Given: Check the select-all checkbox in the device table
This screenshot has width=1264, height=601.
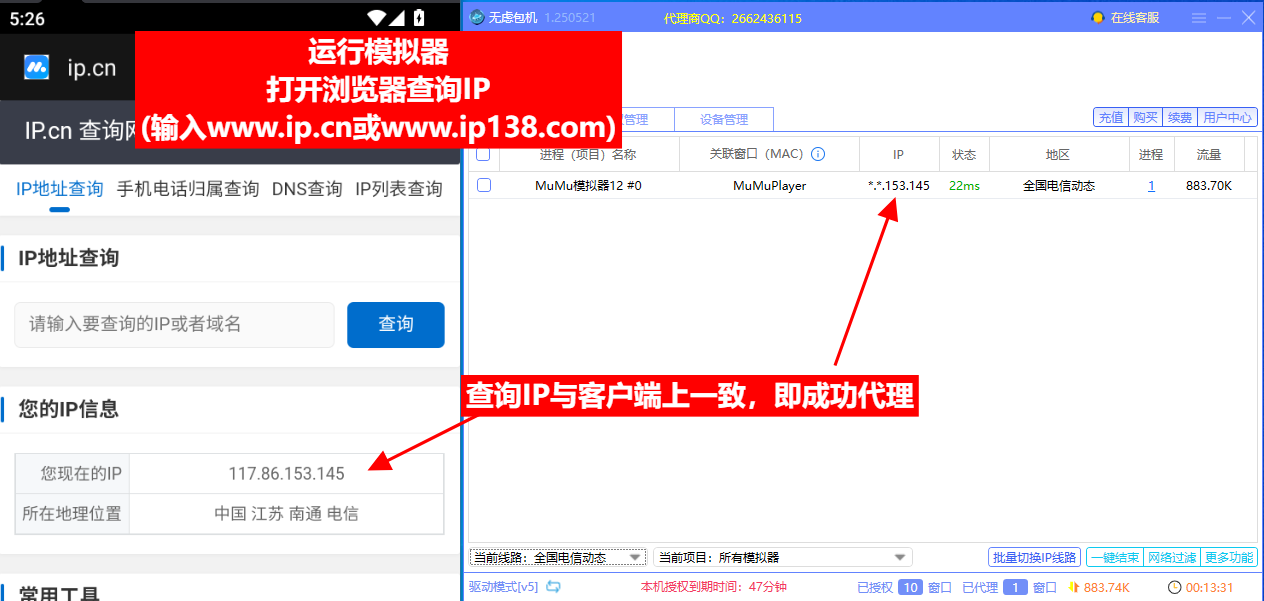Looking at the screenshot, I should (x=485, y=153).
